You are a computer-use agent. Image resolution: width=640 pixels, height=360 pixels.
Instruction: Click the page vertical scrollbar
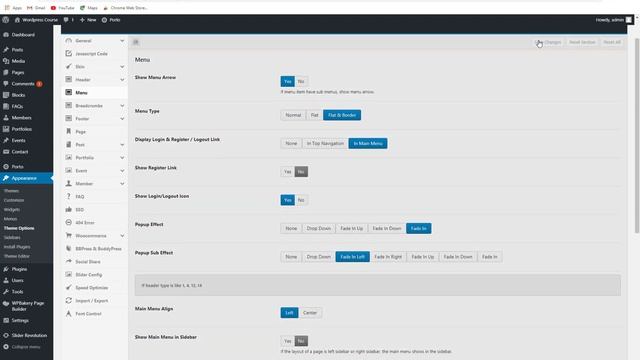tap(637, 136)
